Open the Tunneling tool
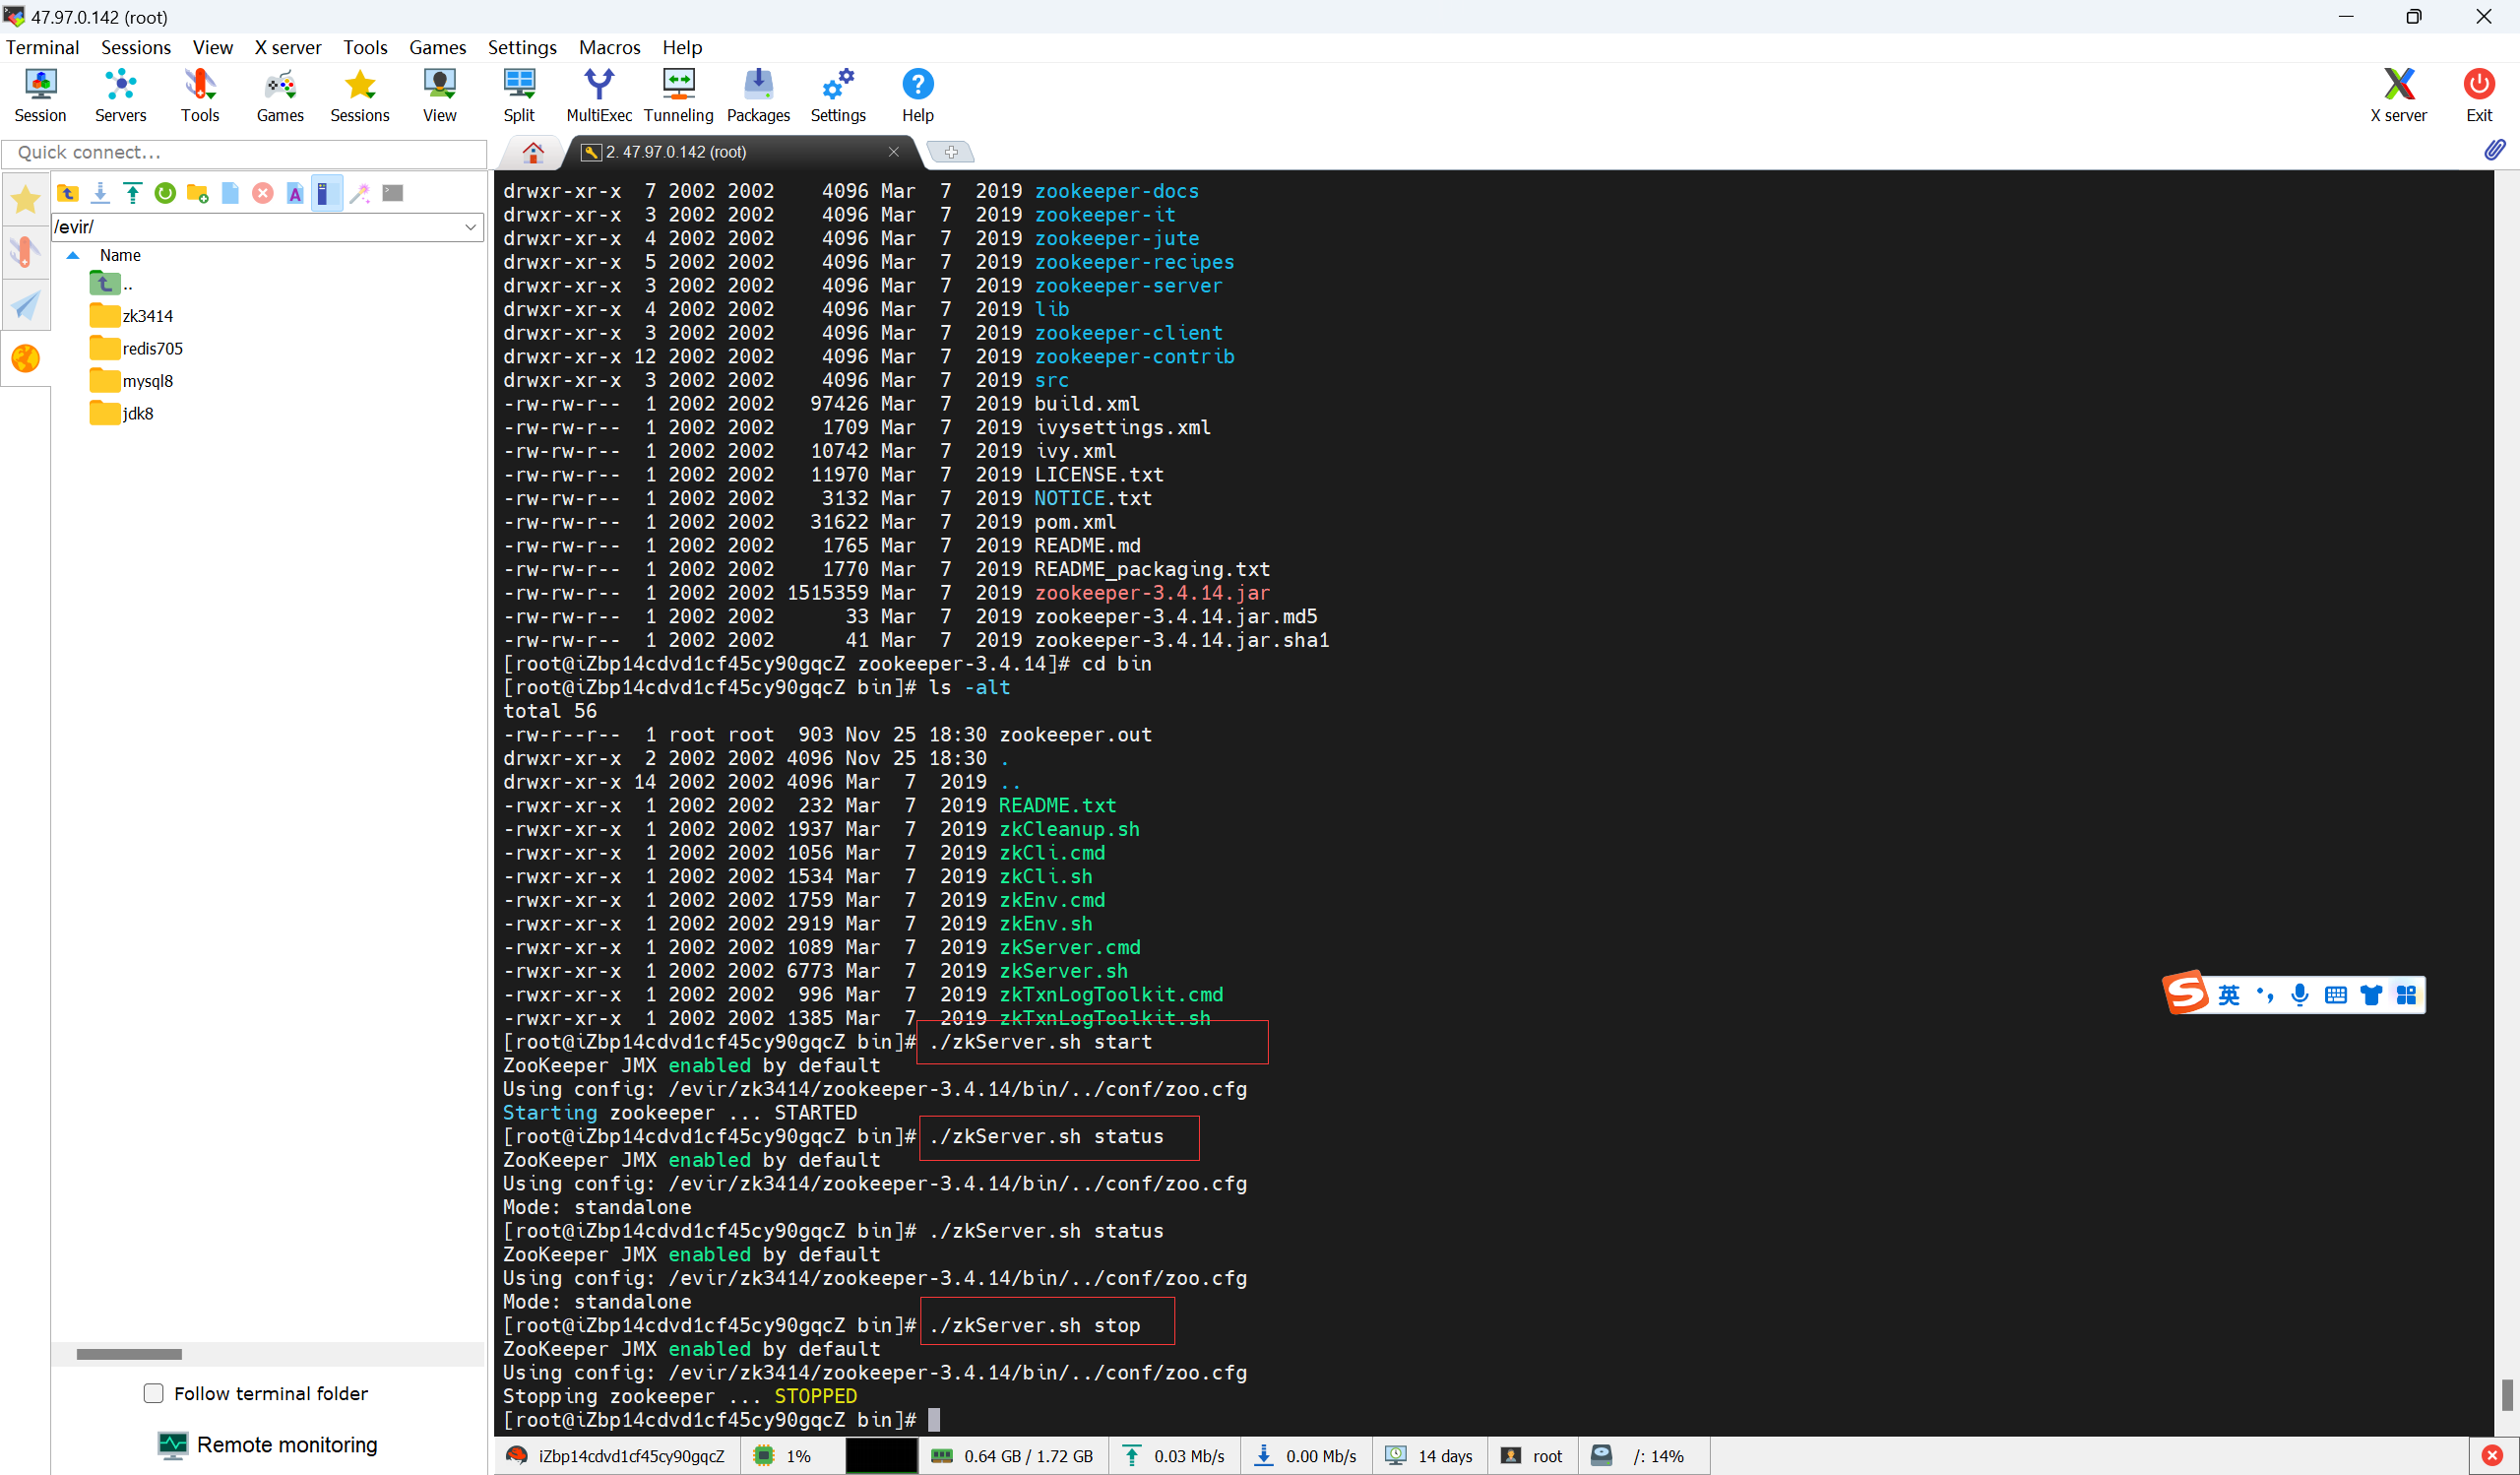This screenshot has width=2520, height=1475. (678, 95)
